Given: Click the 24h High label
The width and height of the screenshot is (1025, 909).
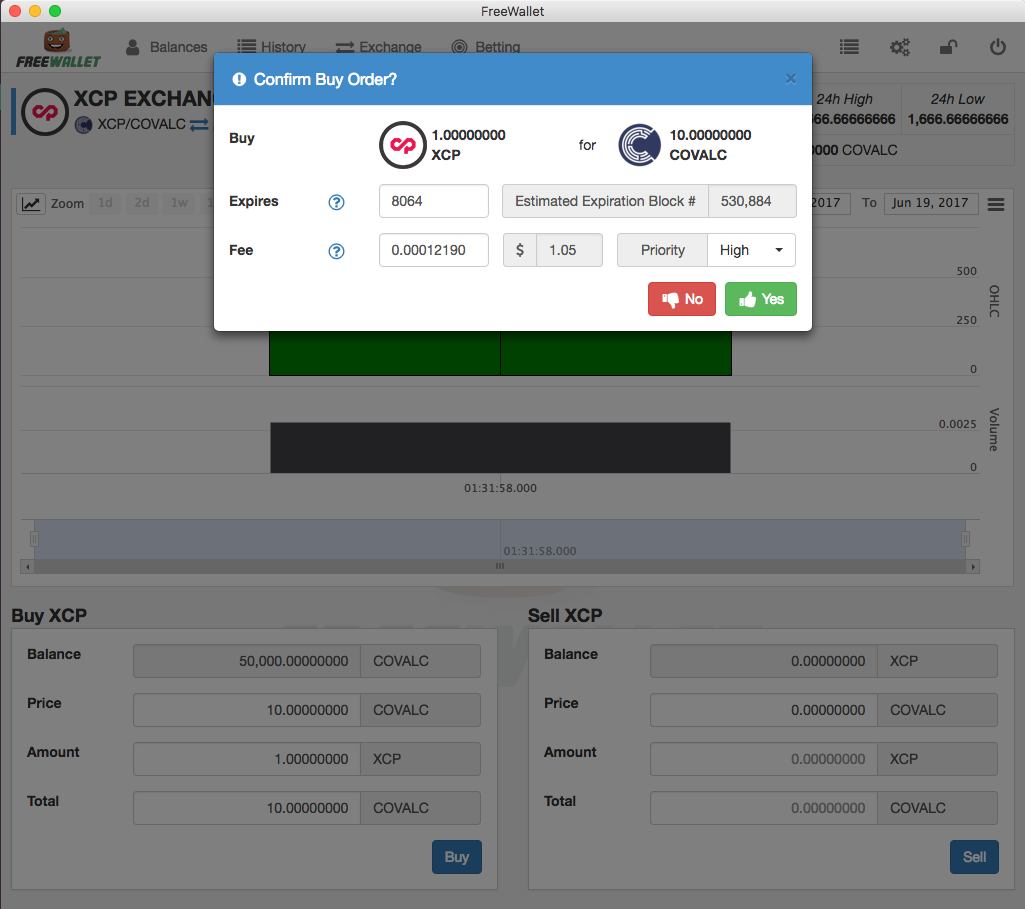Looking at the screenshot, I should (844, 99).
